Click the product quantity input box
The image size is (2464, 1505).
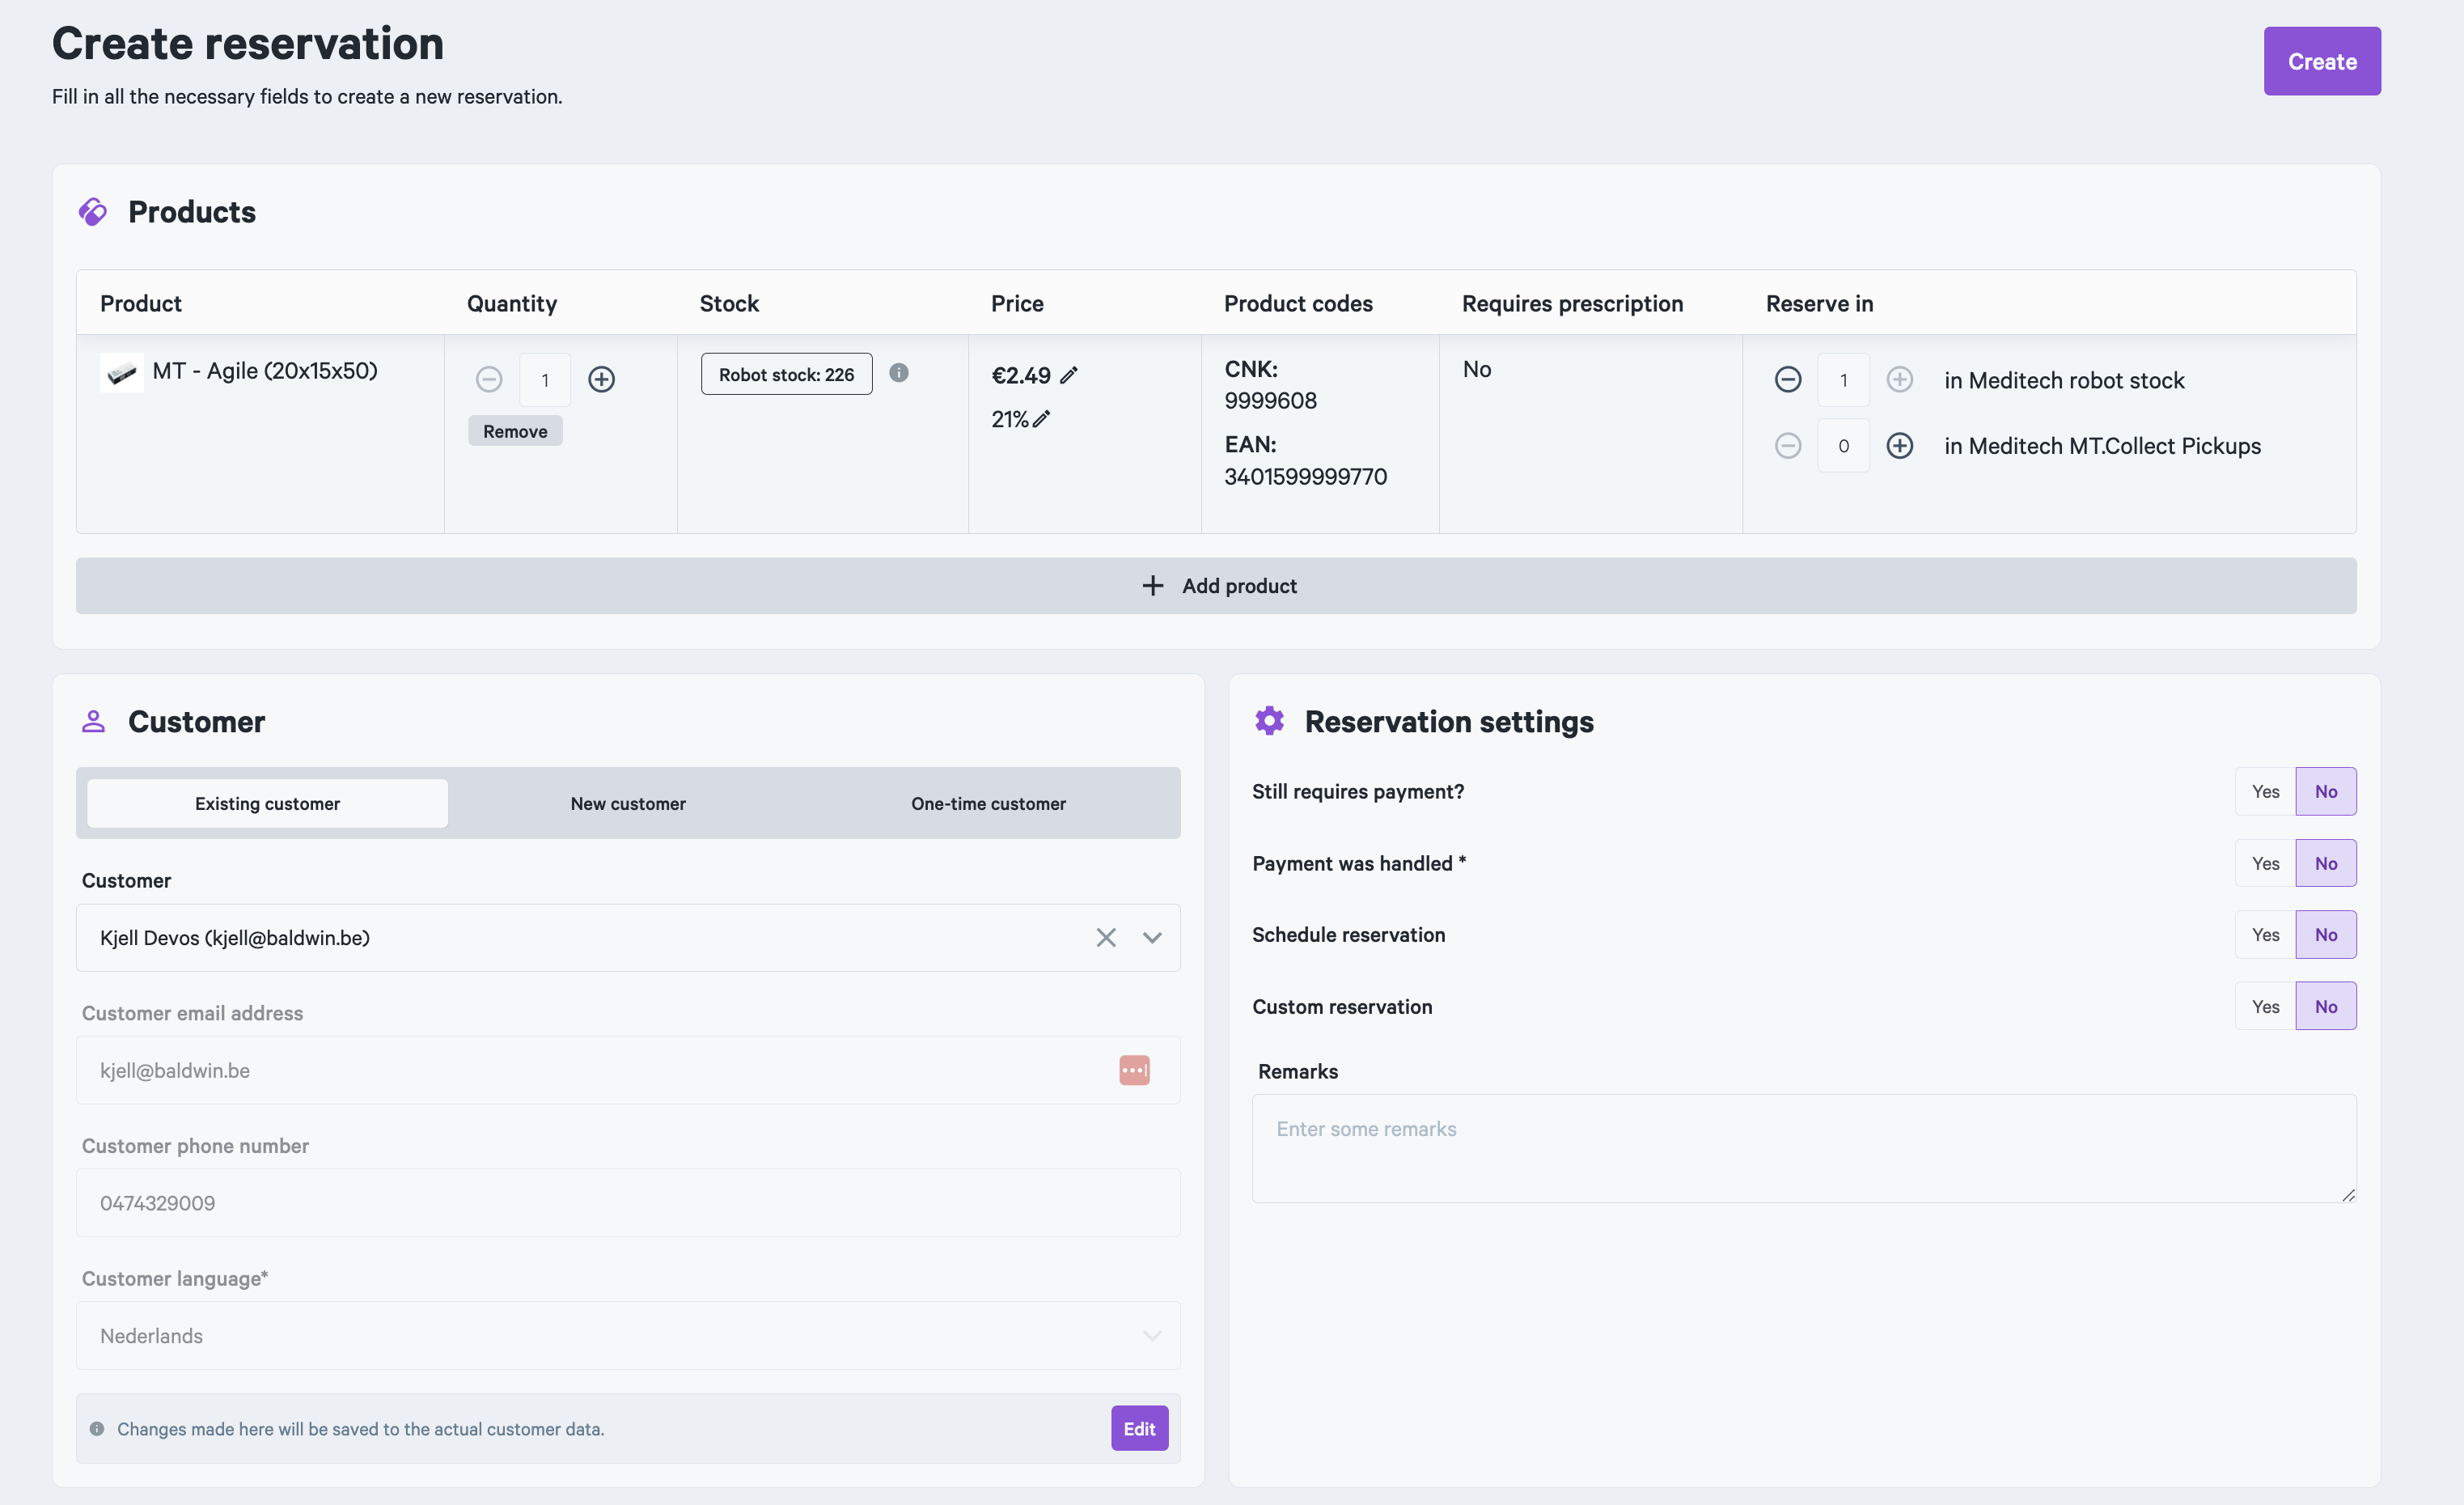(x=545, y=380)
